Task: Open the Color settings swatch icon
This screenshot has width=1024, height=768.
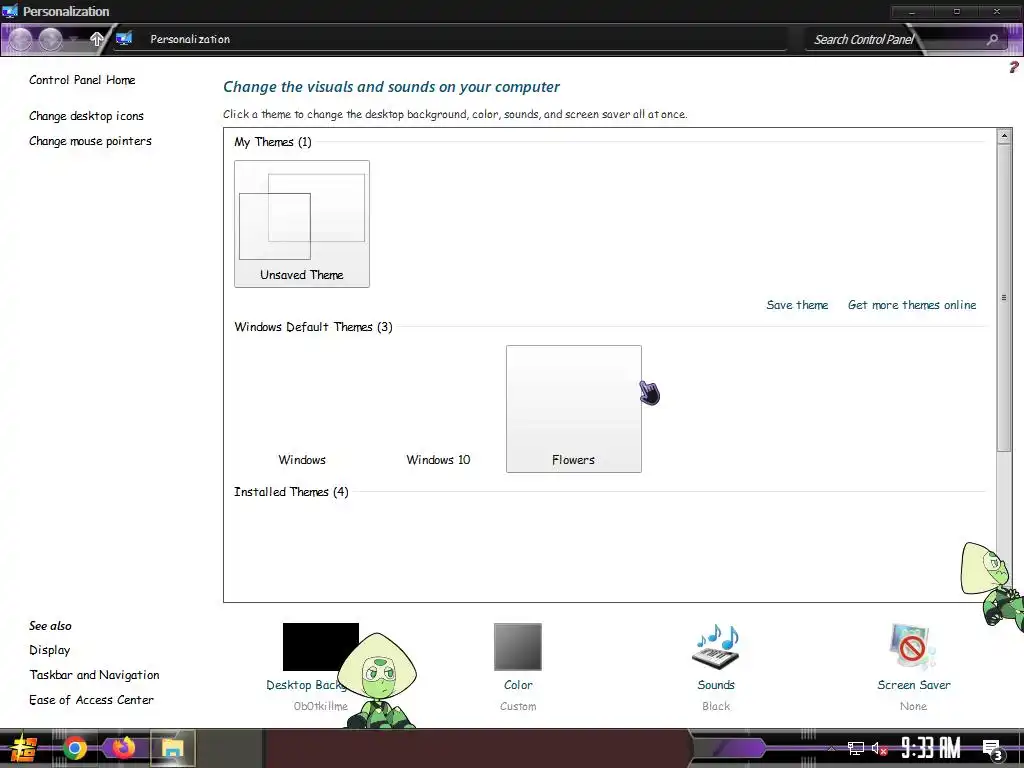Action: point(518,647)
